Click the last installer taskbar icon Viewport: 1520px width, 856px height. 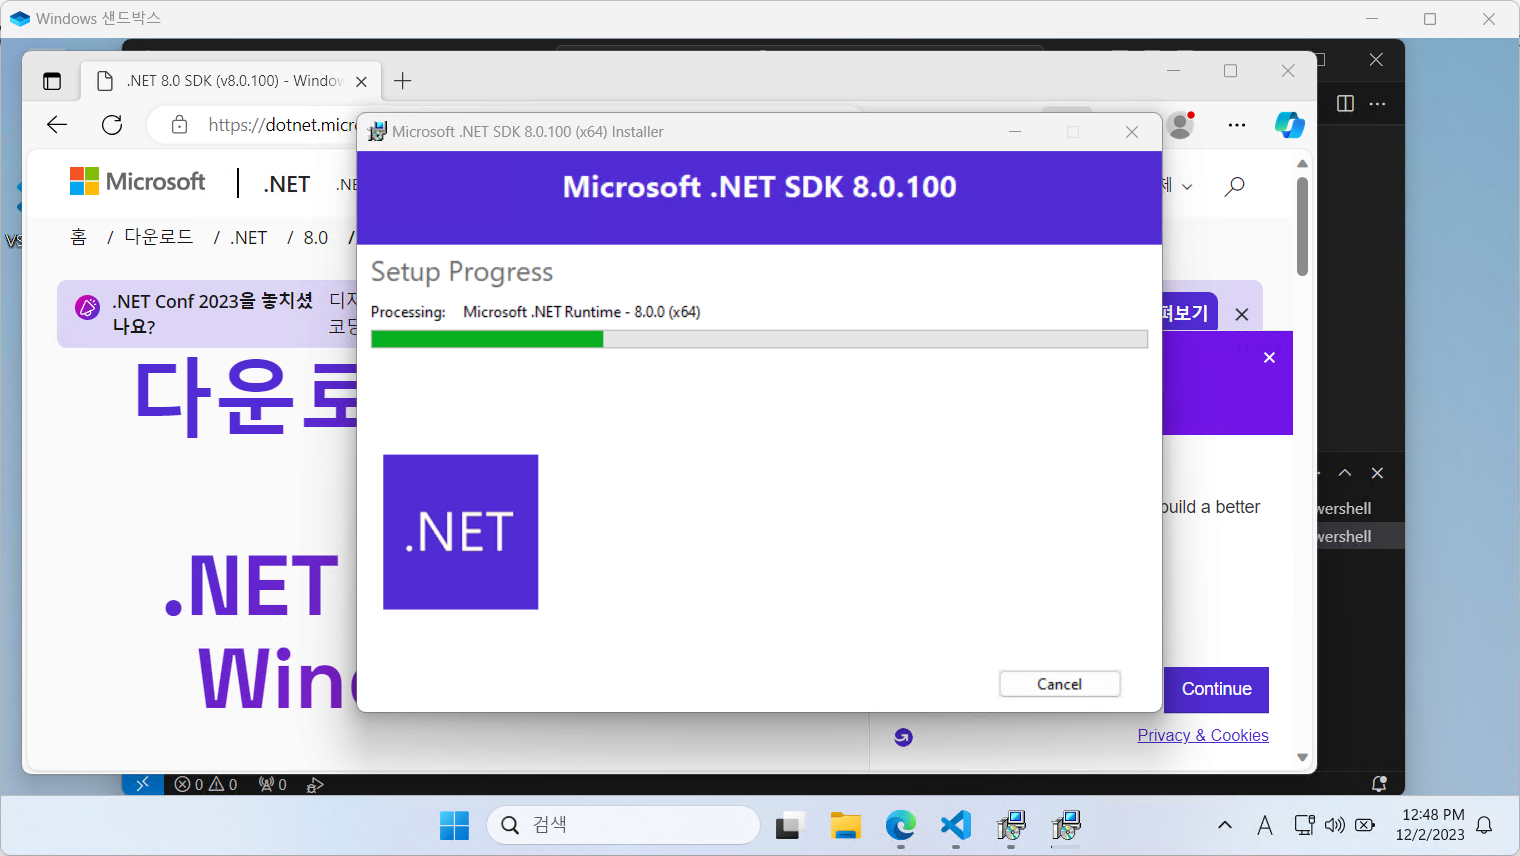tap(1066, 826)
